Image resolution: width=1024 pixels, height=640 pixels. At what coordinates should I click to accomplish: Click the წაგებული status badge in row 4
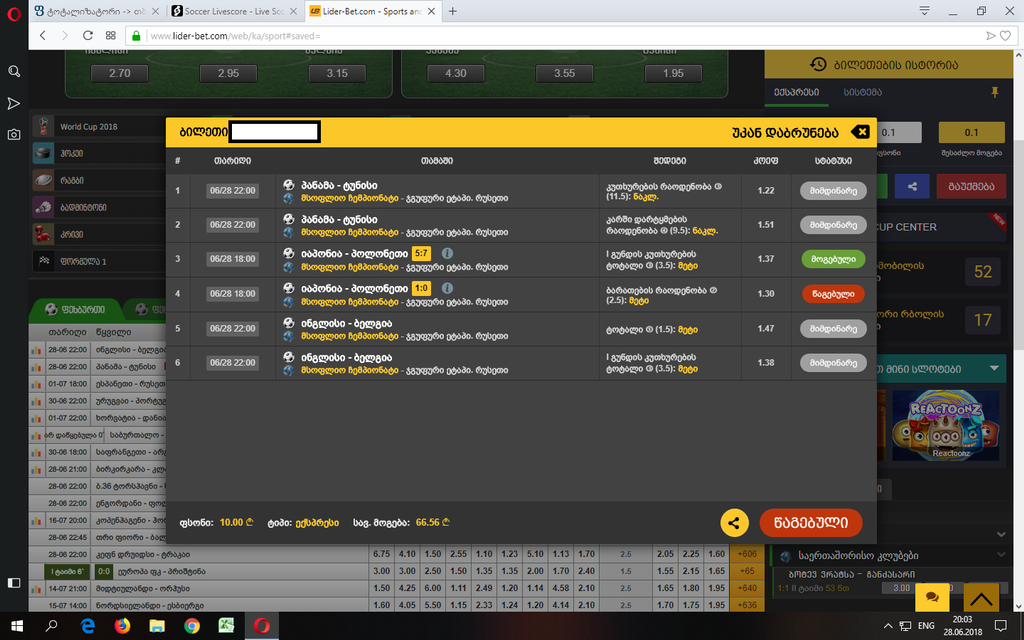[833, 294]
